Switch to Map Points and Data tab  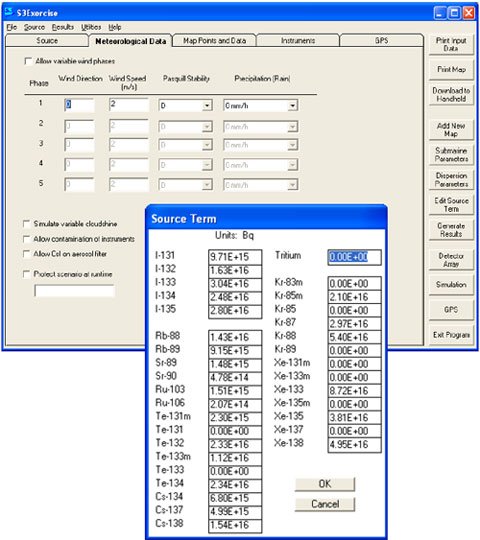click(x=214, y=41)
